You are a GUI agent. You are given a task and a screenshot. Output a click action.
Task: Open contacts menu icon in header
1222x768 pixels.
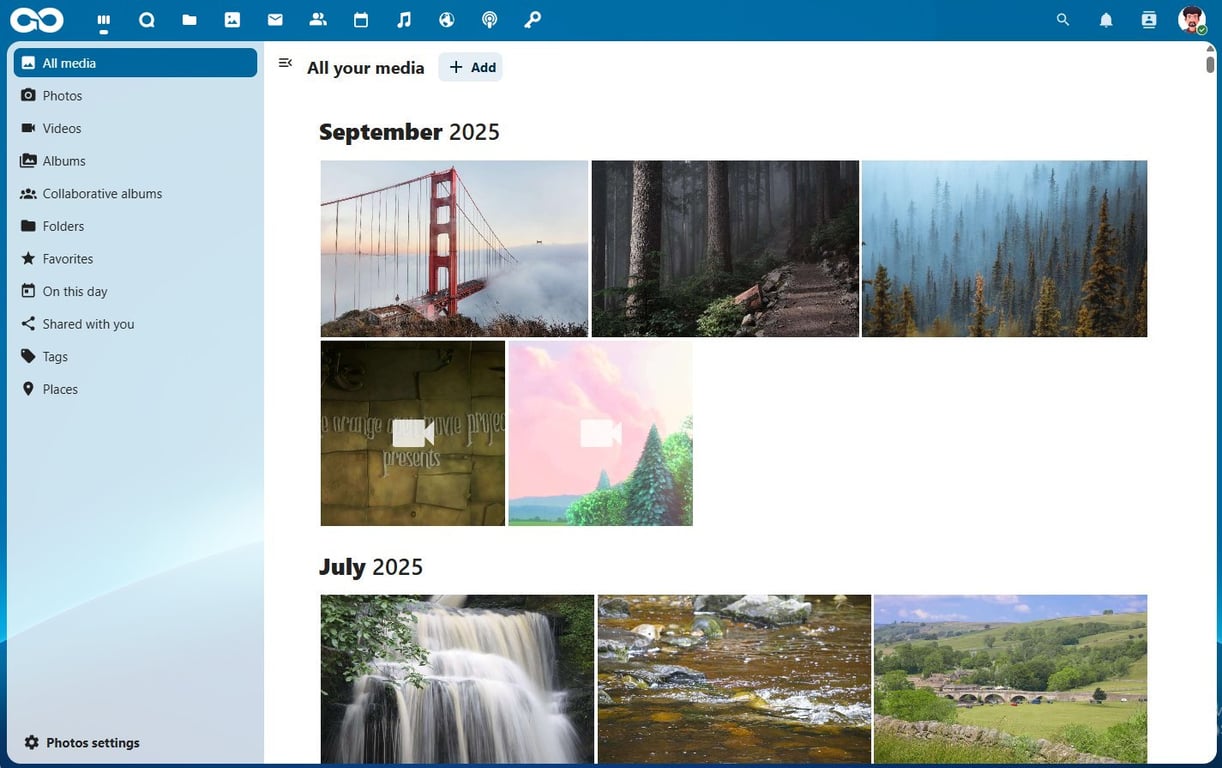1149,20
